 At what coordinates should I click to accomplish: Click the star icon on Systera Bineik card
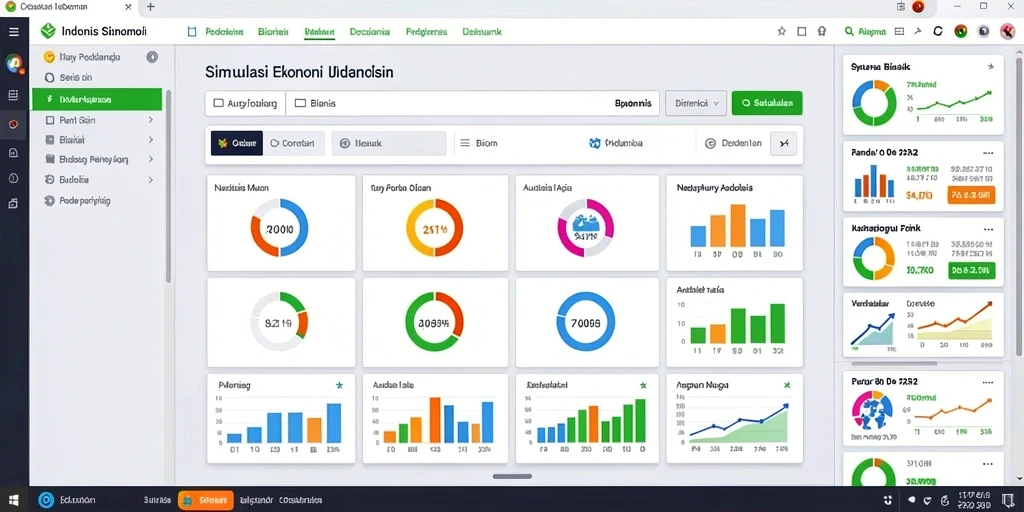990,67
